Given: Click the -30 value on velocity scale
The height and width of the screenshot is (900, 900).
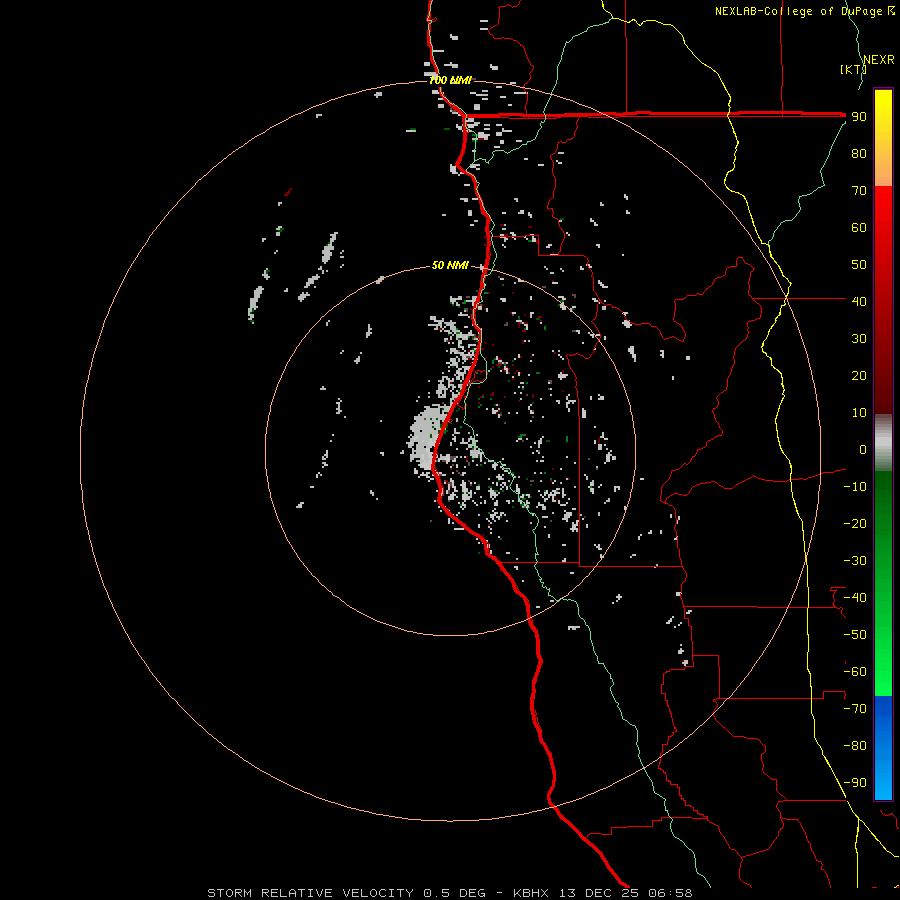Looking at the screenshot, I should pyautogui.click(x=855, y=561).
